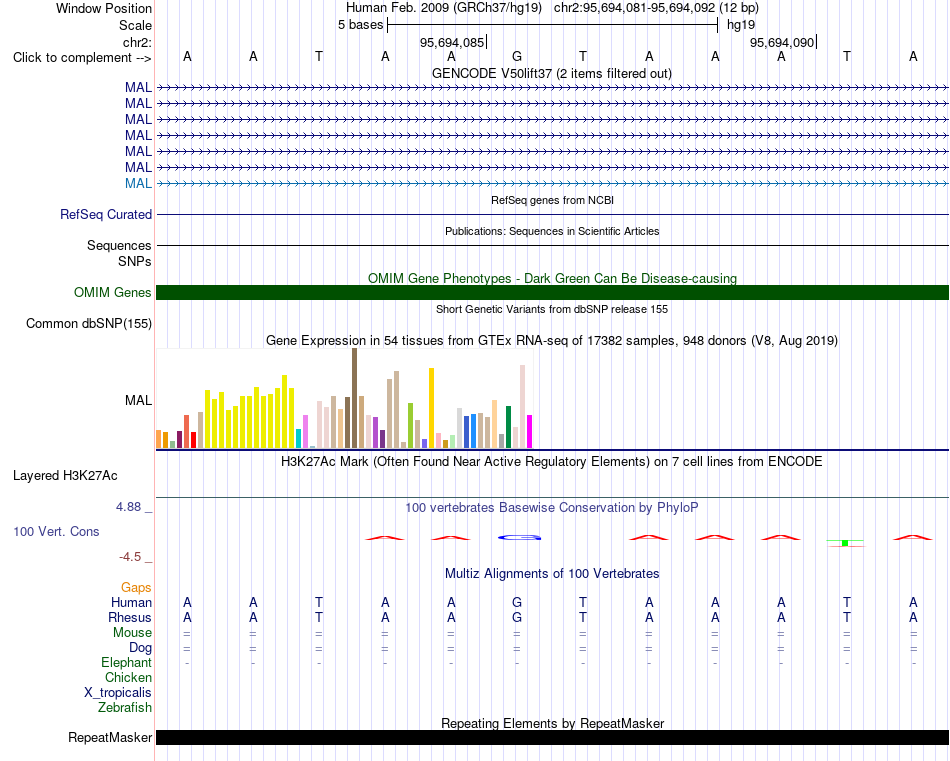Click the RefSeq Curated track label
Screen dimensions: 950x761
[106, 214]
